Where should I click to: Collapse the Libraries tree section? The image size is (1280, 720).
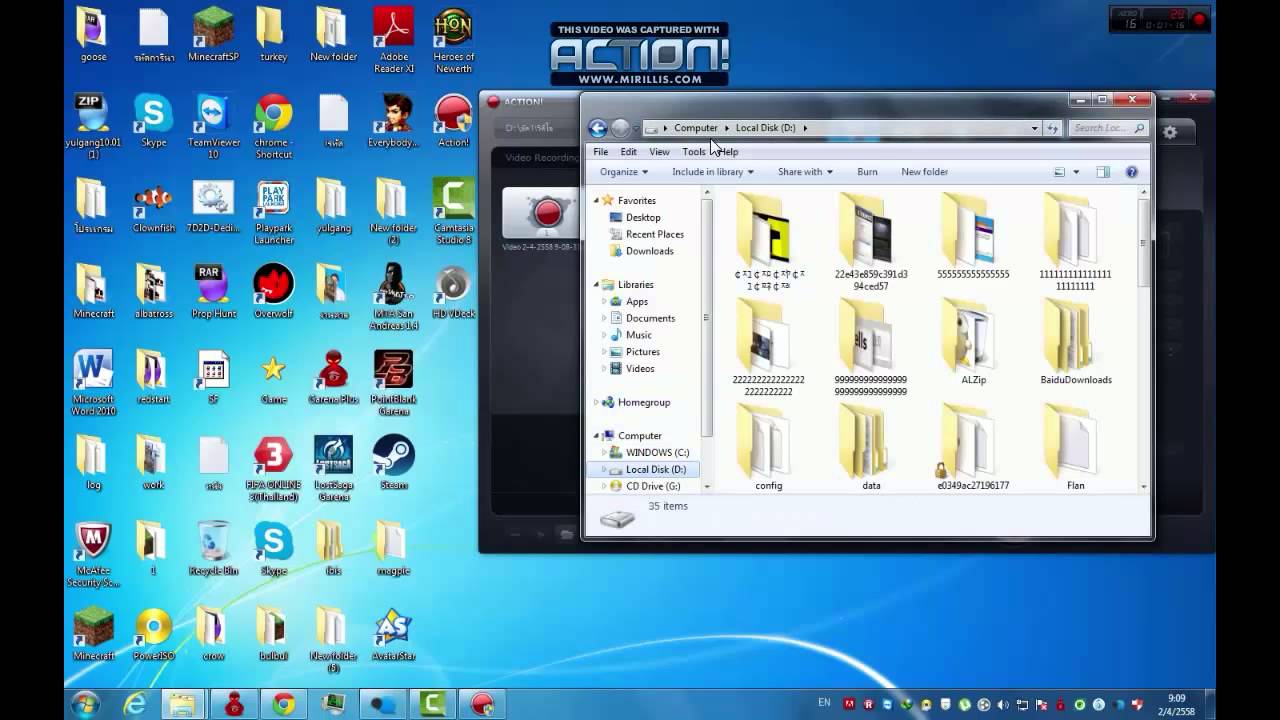[598, 284]
